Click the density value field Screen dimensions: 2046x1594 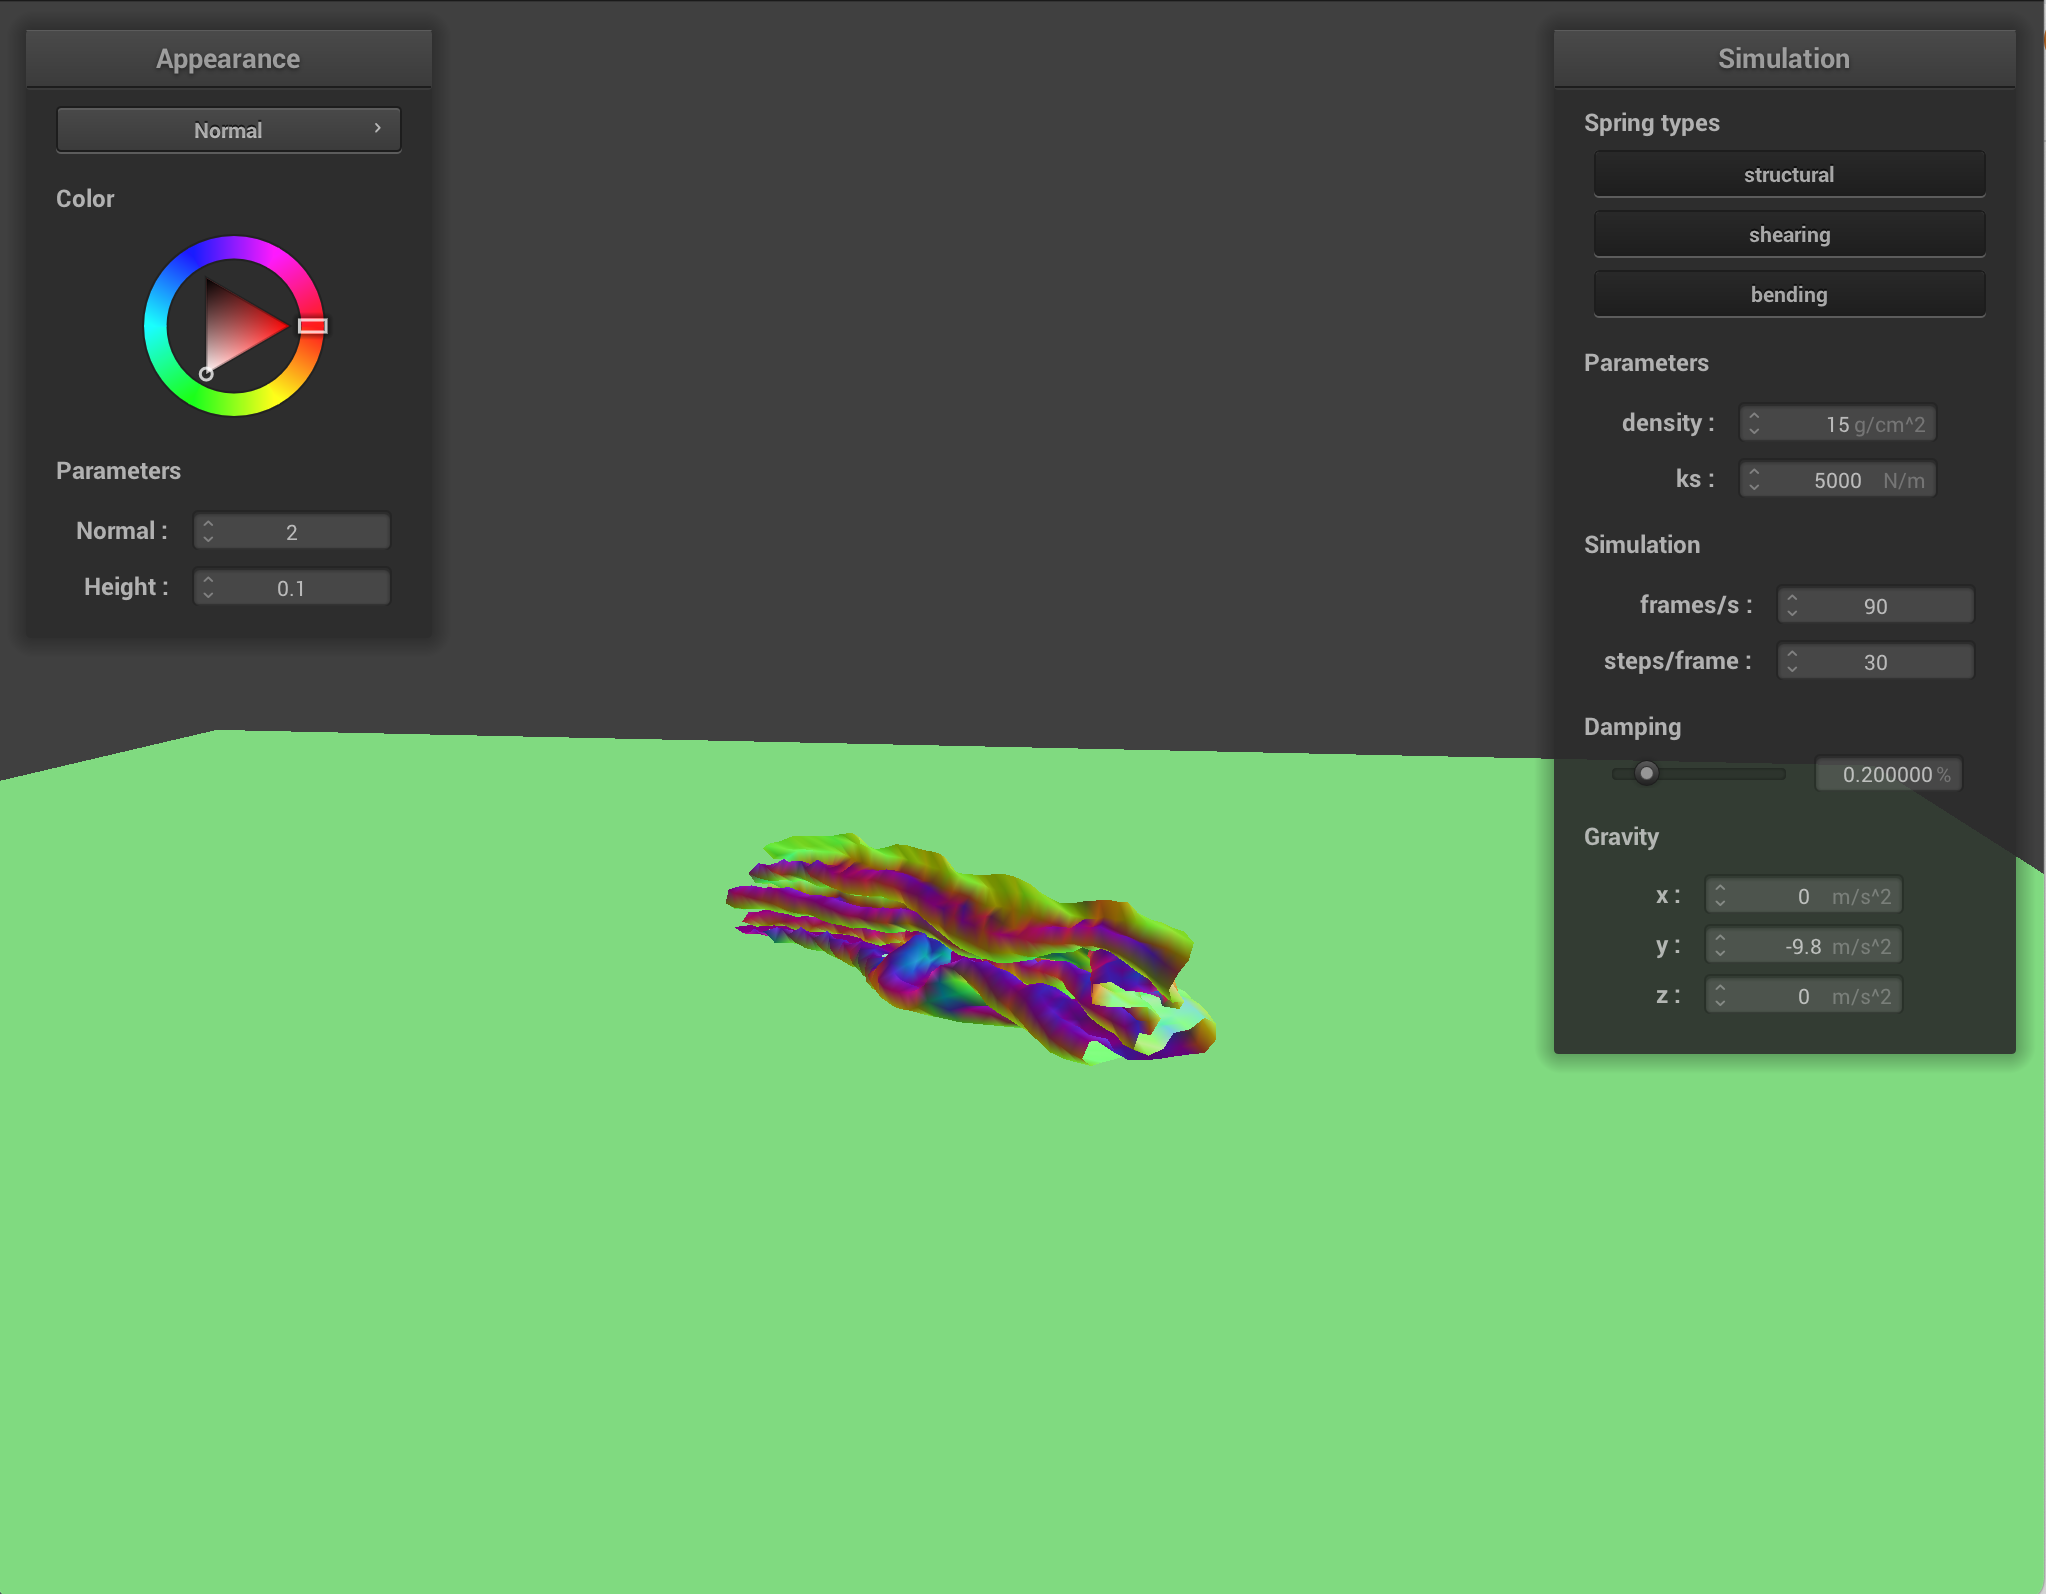(1838, 423)
